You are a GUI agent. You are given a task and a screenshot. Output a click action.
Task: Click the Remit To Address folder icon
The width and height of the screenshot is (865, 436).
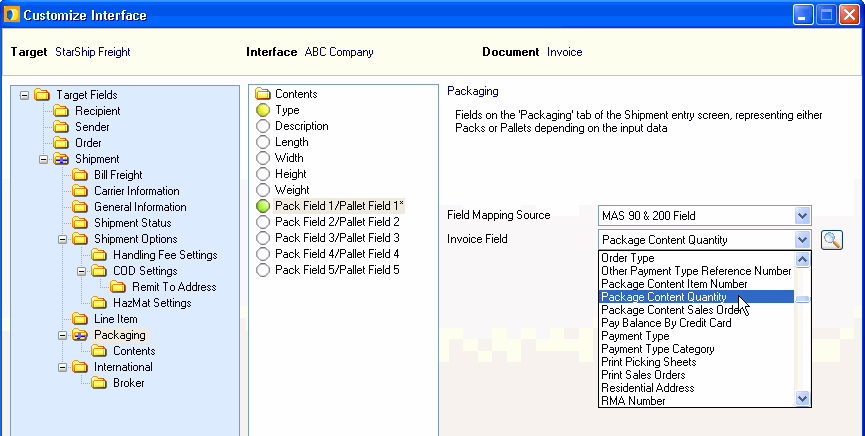(x=118, y=287)
